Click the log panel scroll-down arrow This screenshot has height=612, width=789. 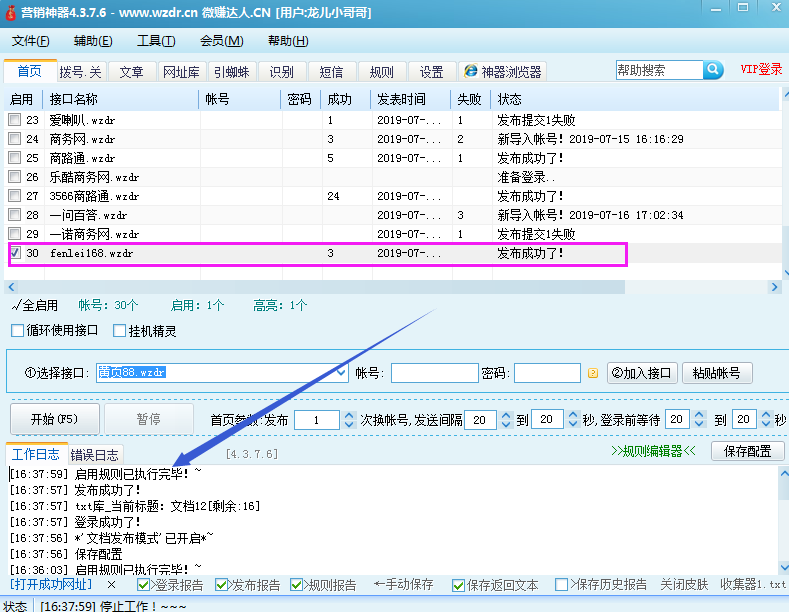point(784,568)
